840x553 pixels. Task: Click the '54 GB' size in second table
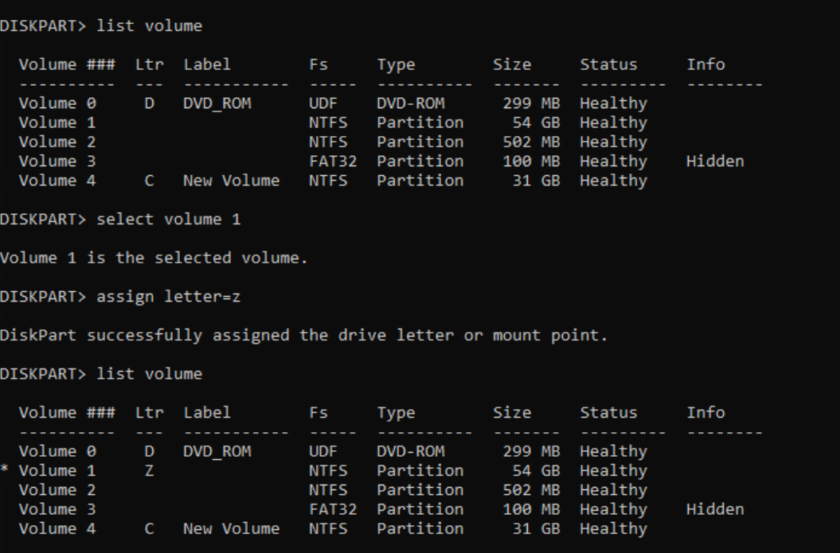tap(536, 470)
